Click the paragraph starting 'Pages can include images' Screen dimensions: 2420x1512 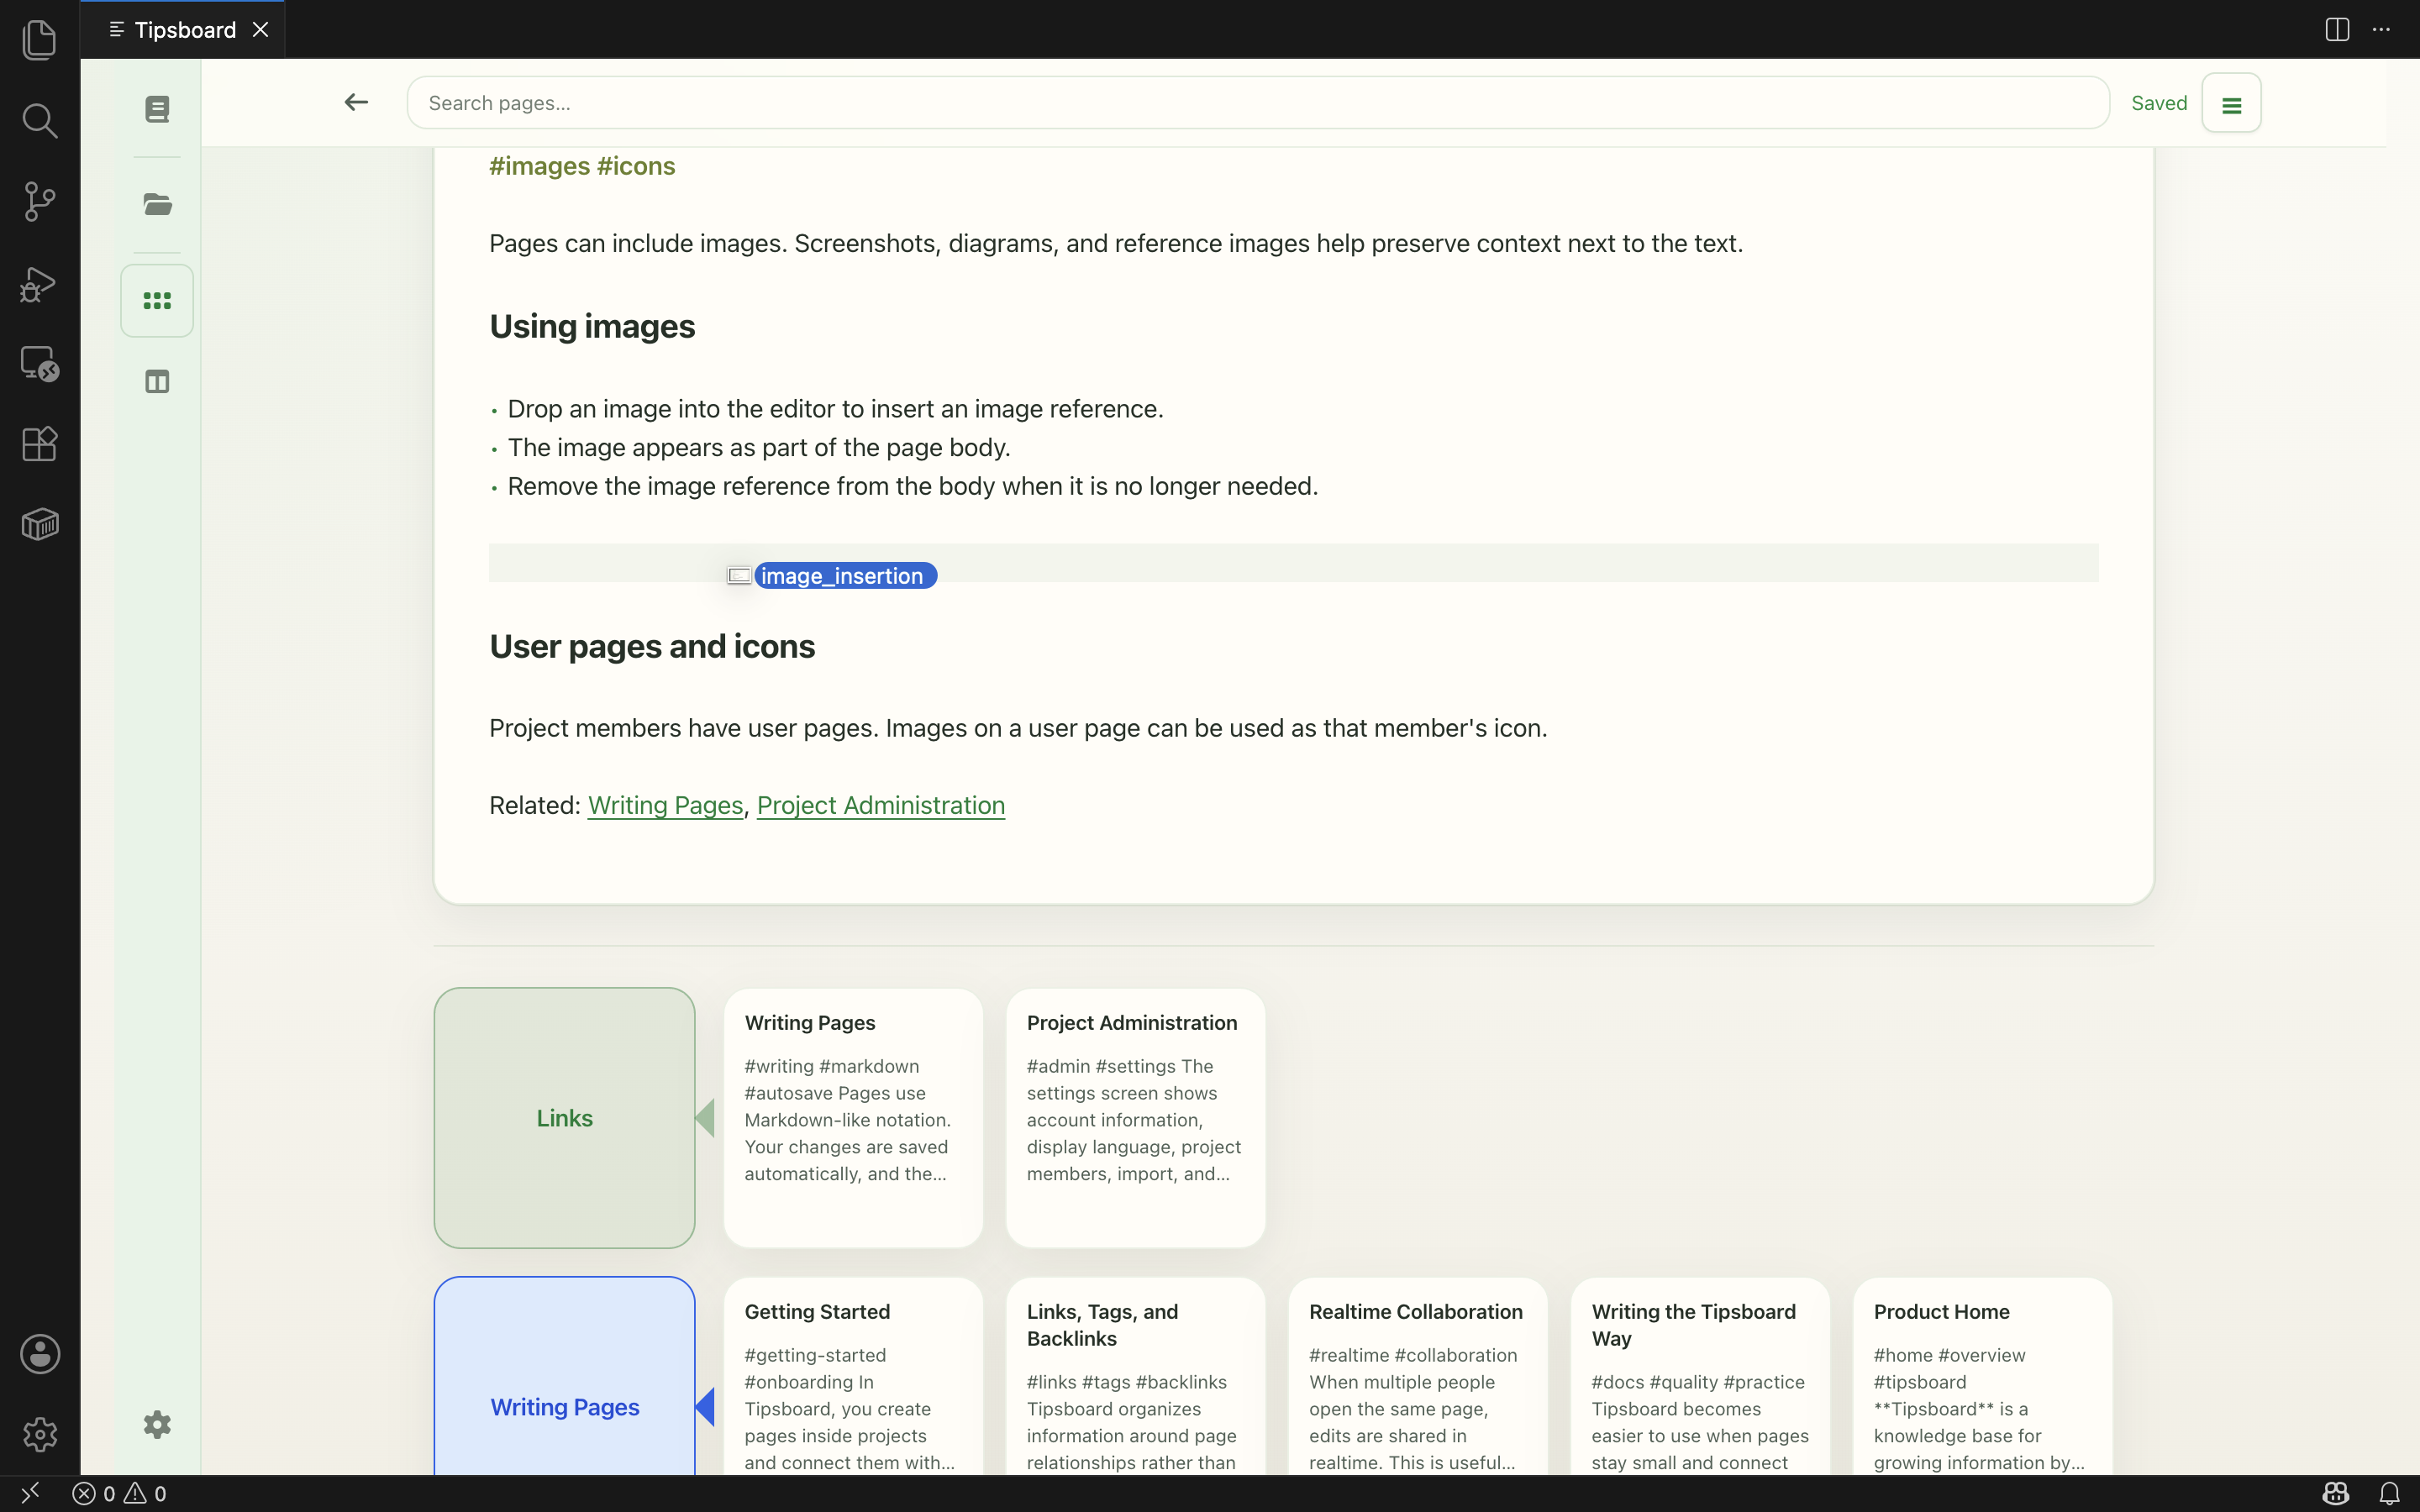1116,243
